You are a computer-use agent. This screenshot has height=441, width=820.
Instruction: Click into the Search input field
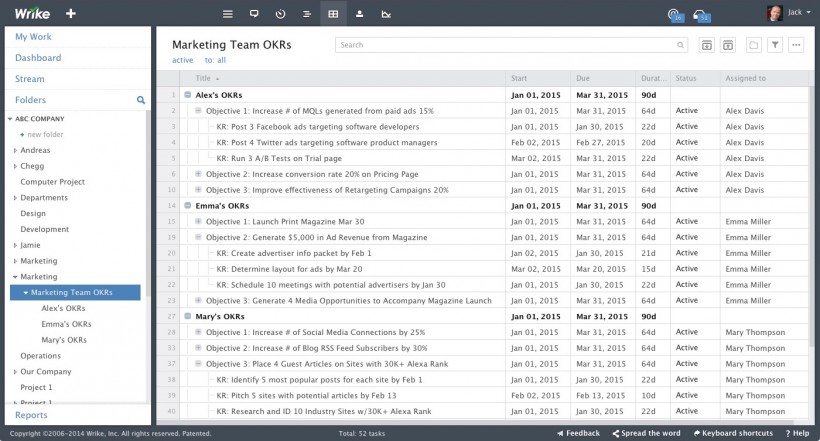[x=511, y=45]
